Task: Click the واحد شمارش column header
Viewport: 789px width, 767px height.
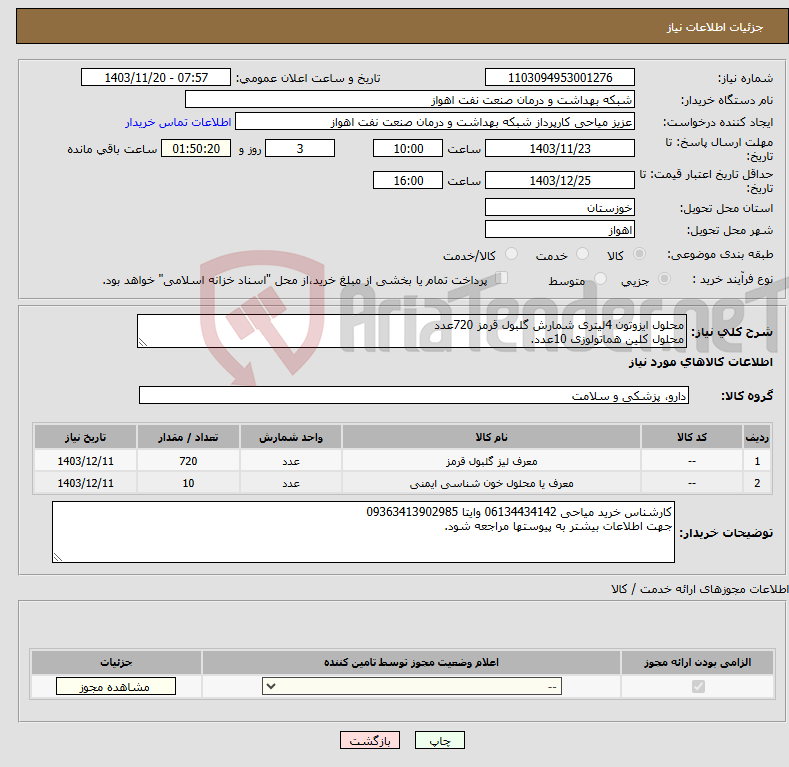Action: [291, 437]
